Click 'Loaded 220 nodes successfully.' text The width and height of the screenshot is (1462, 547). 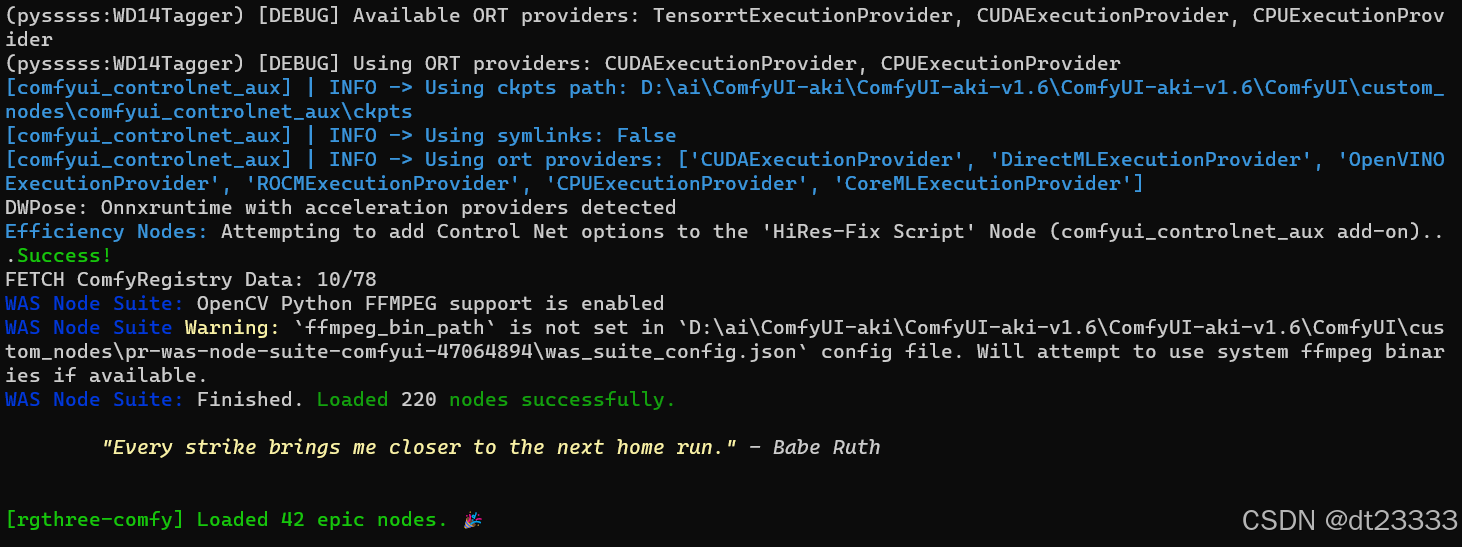pyautogui.click(x=497, y=400)
